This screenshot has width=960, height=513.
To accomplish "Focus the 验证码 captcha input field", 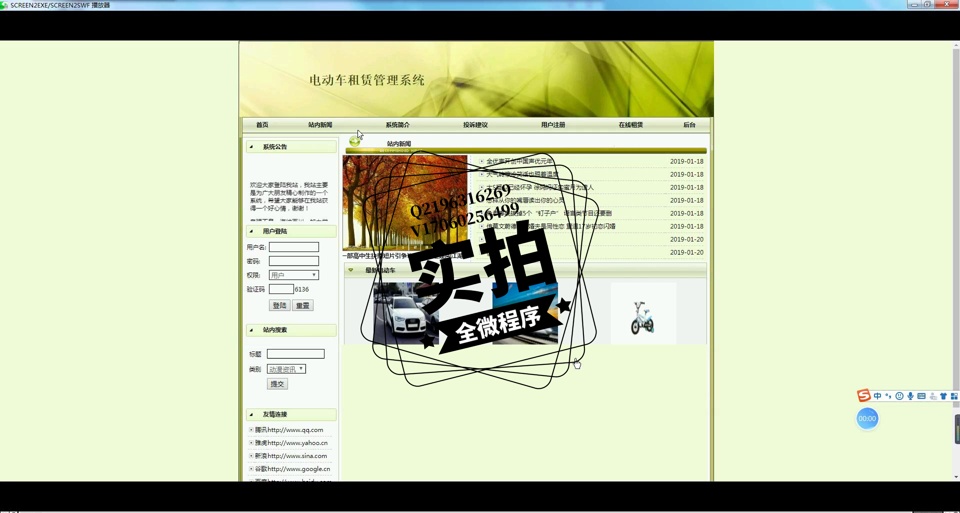I will [281, 289].
